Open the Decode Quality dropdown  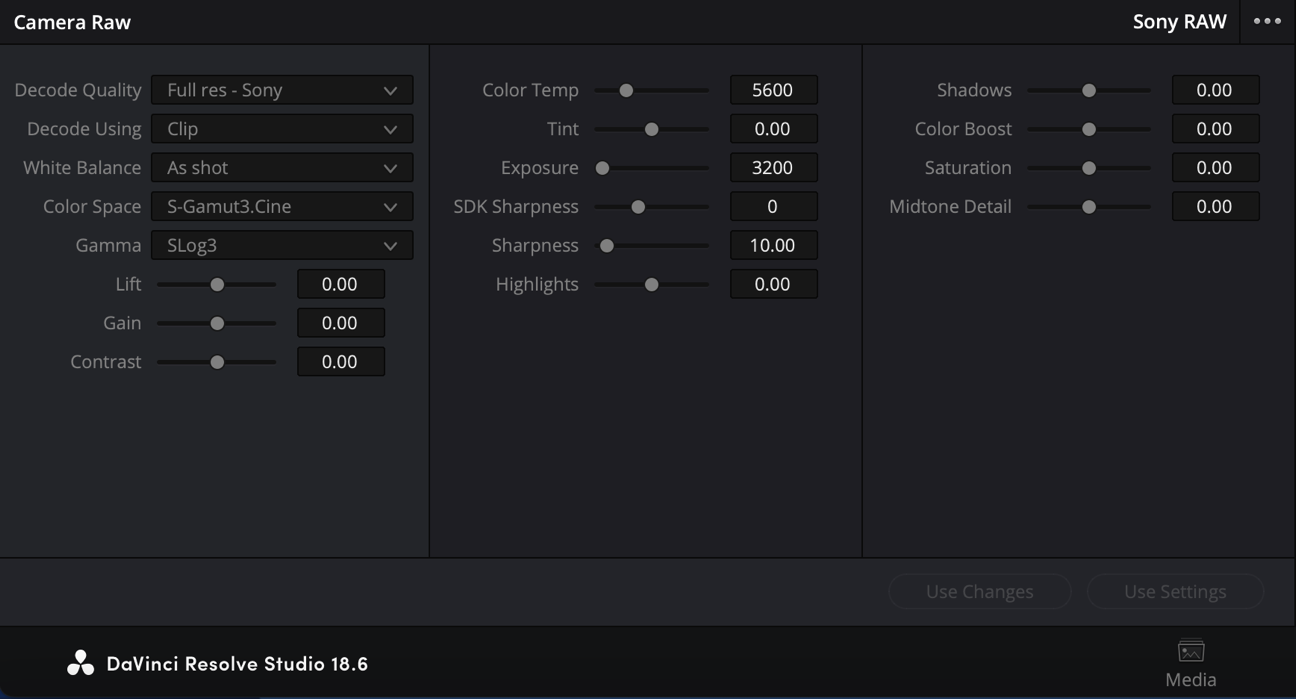pos(282,90)
